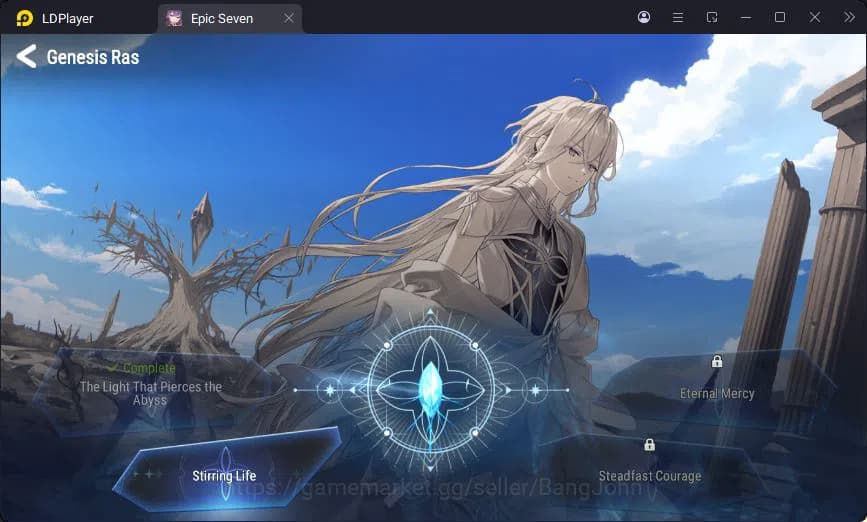Switch to the Epic Seven tab
Image resolution: width=867 pixels, height=522 pixels.
(222, 18)
